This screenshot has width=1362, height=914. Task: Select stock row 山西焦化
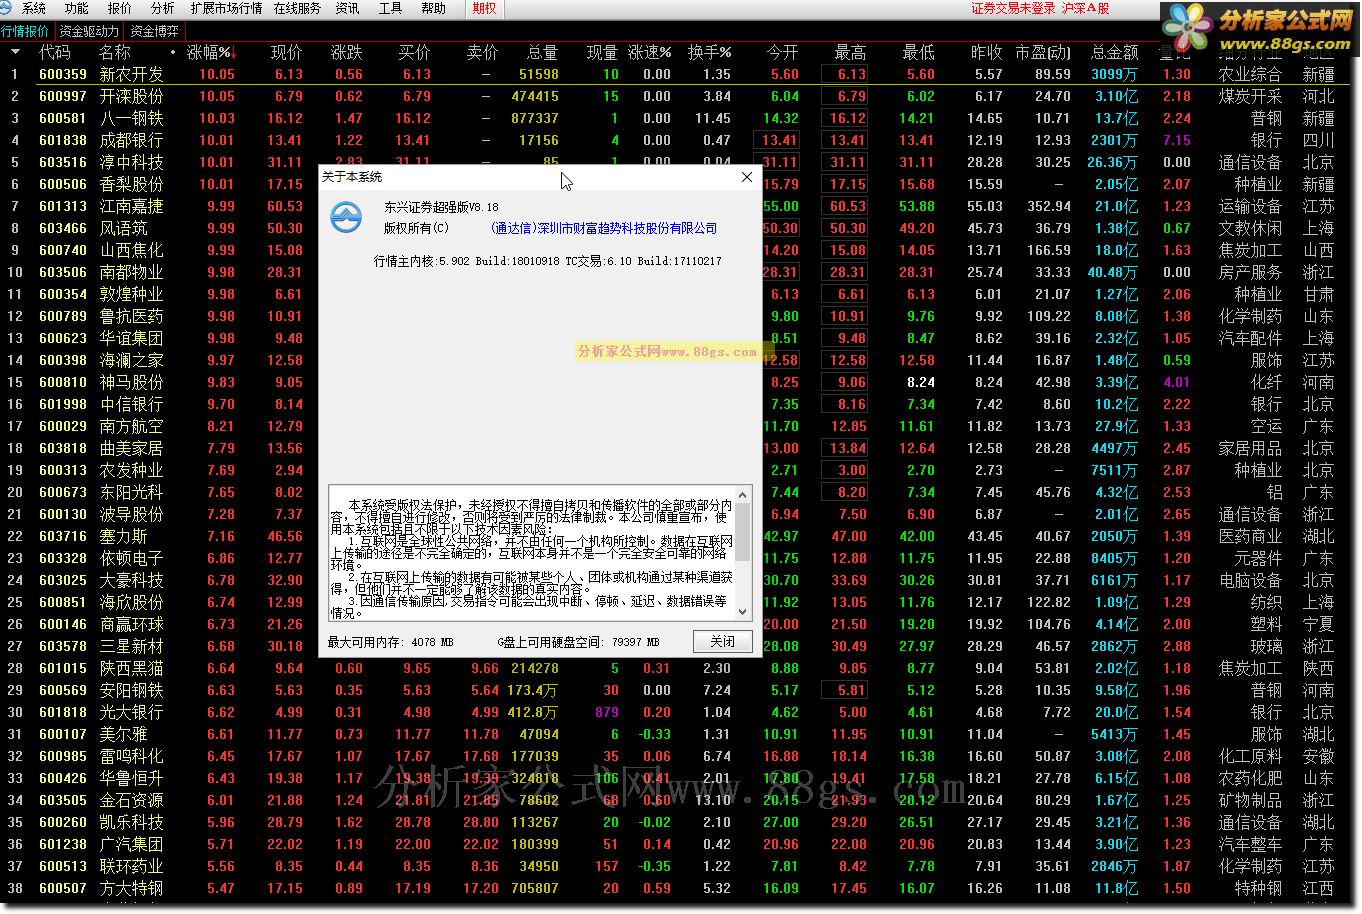click(x=131, y=250)
